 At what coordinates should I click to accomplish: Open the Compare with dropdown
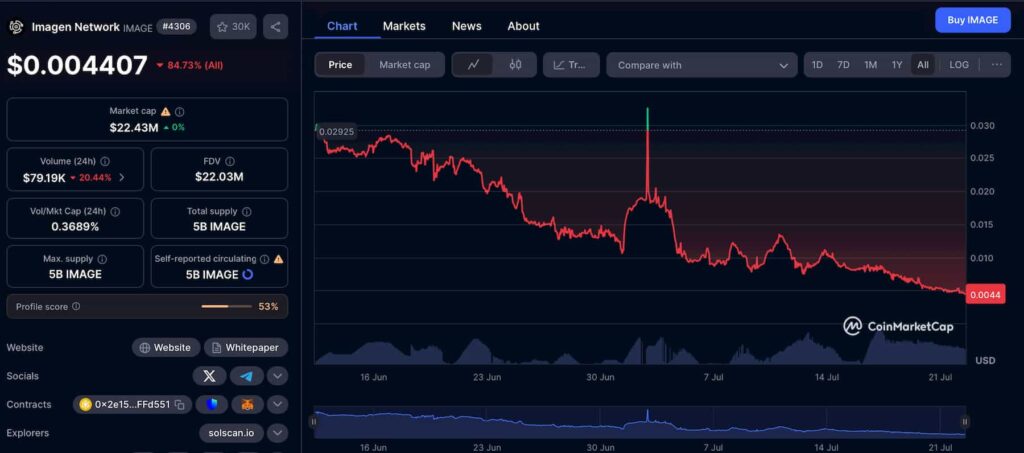[x=702, y=65]
